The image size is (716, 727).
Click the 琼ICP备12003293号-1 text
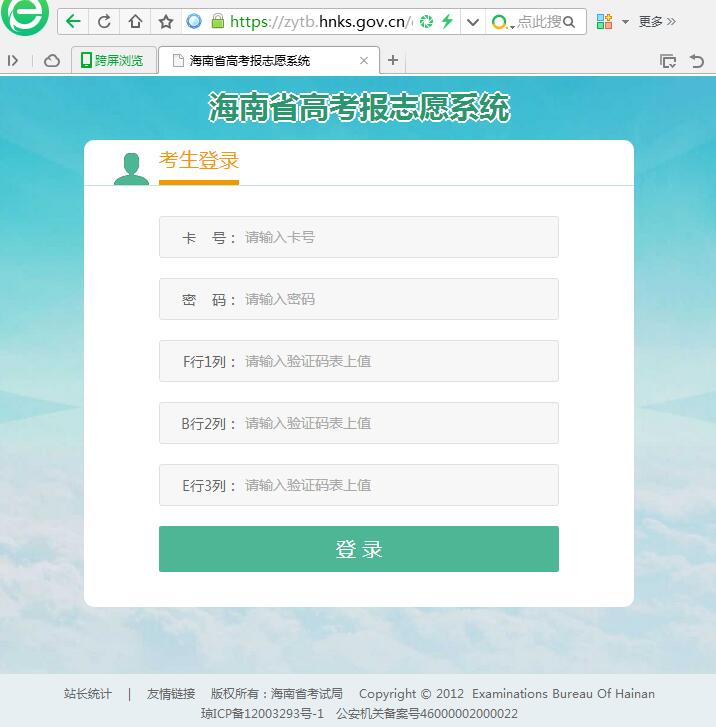pyautogui.click(x=262, y=713)
